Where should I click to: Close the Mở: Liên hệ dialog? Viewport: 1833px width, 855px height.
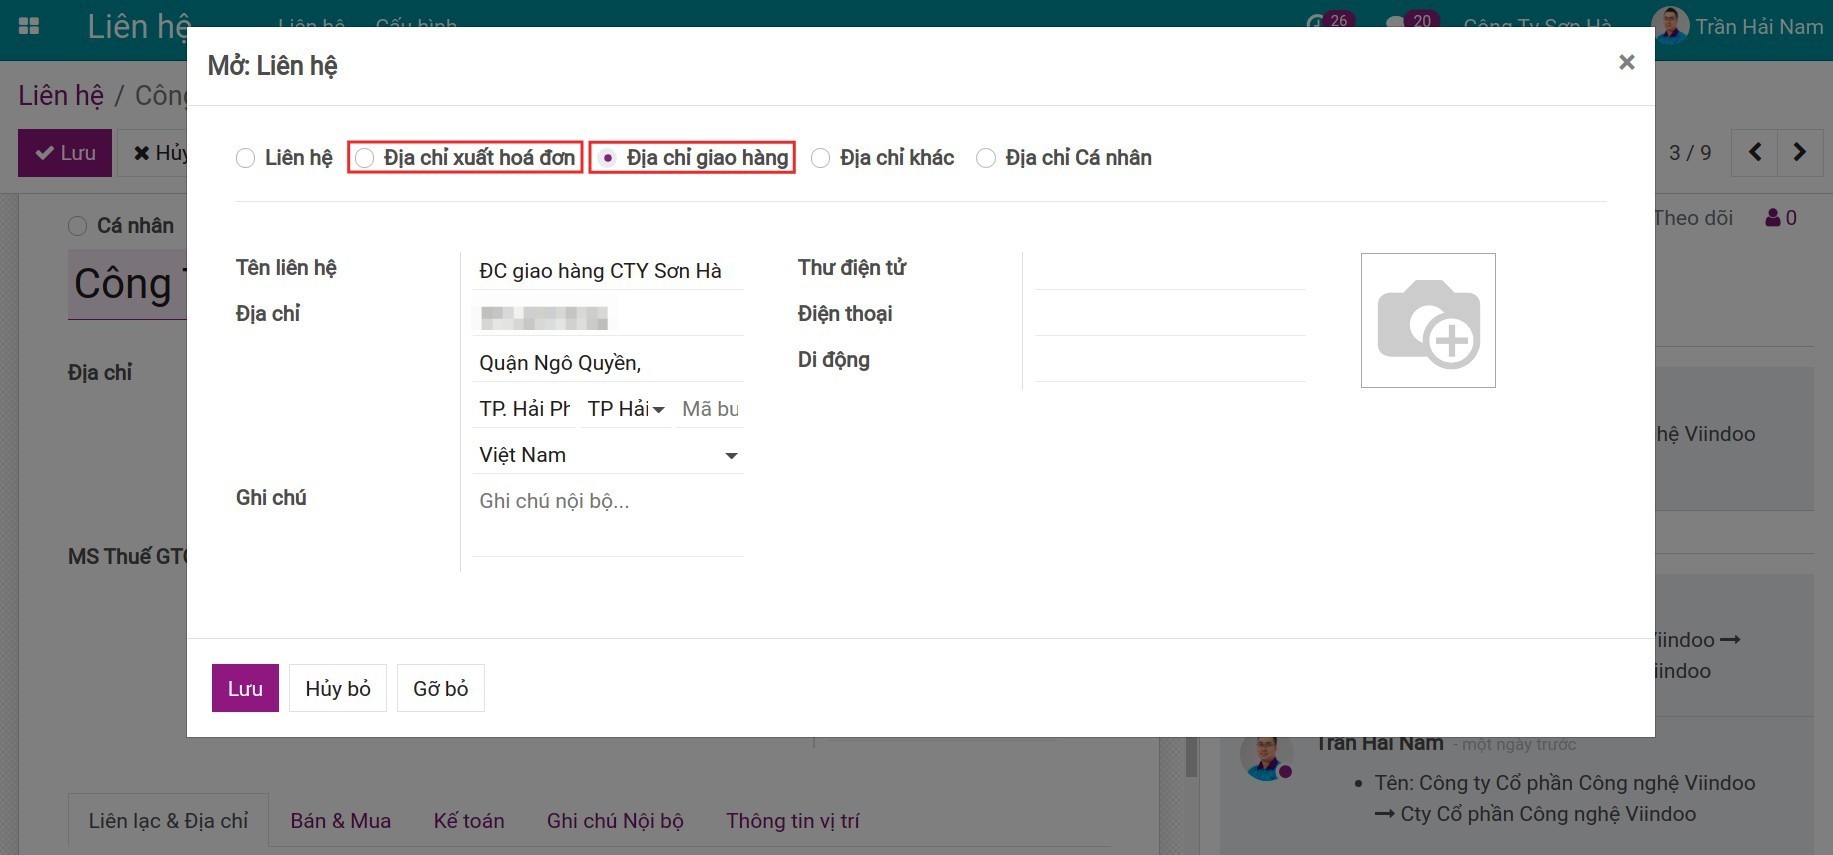[1627, 62]
